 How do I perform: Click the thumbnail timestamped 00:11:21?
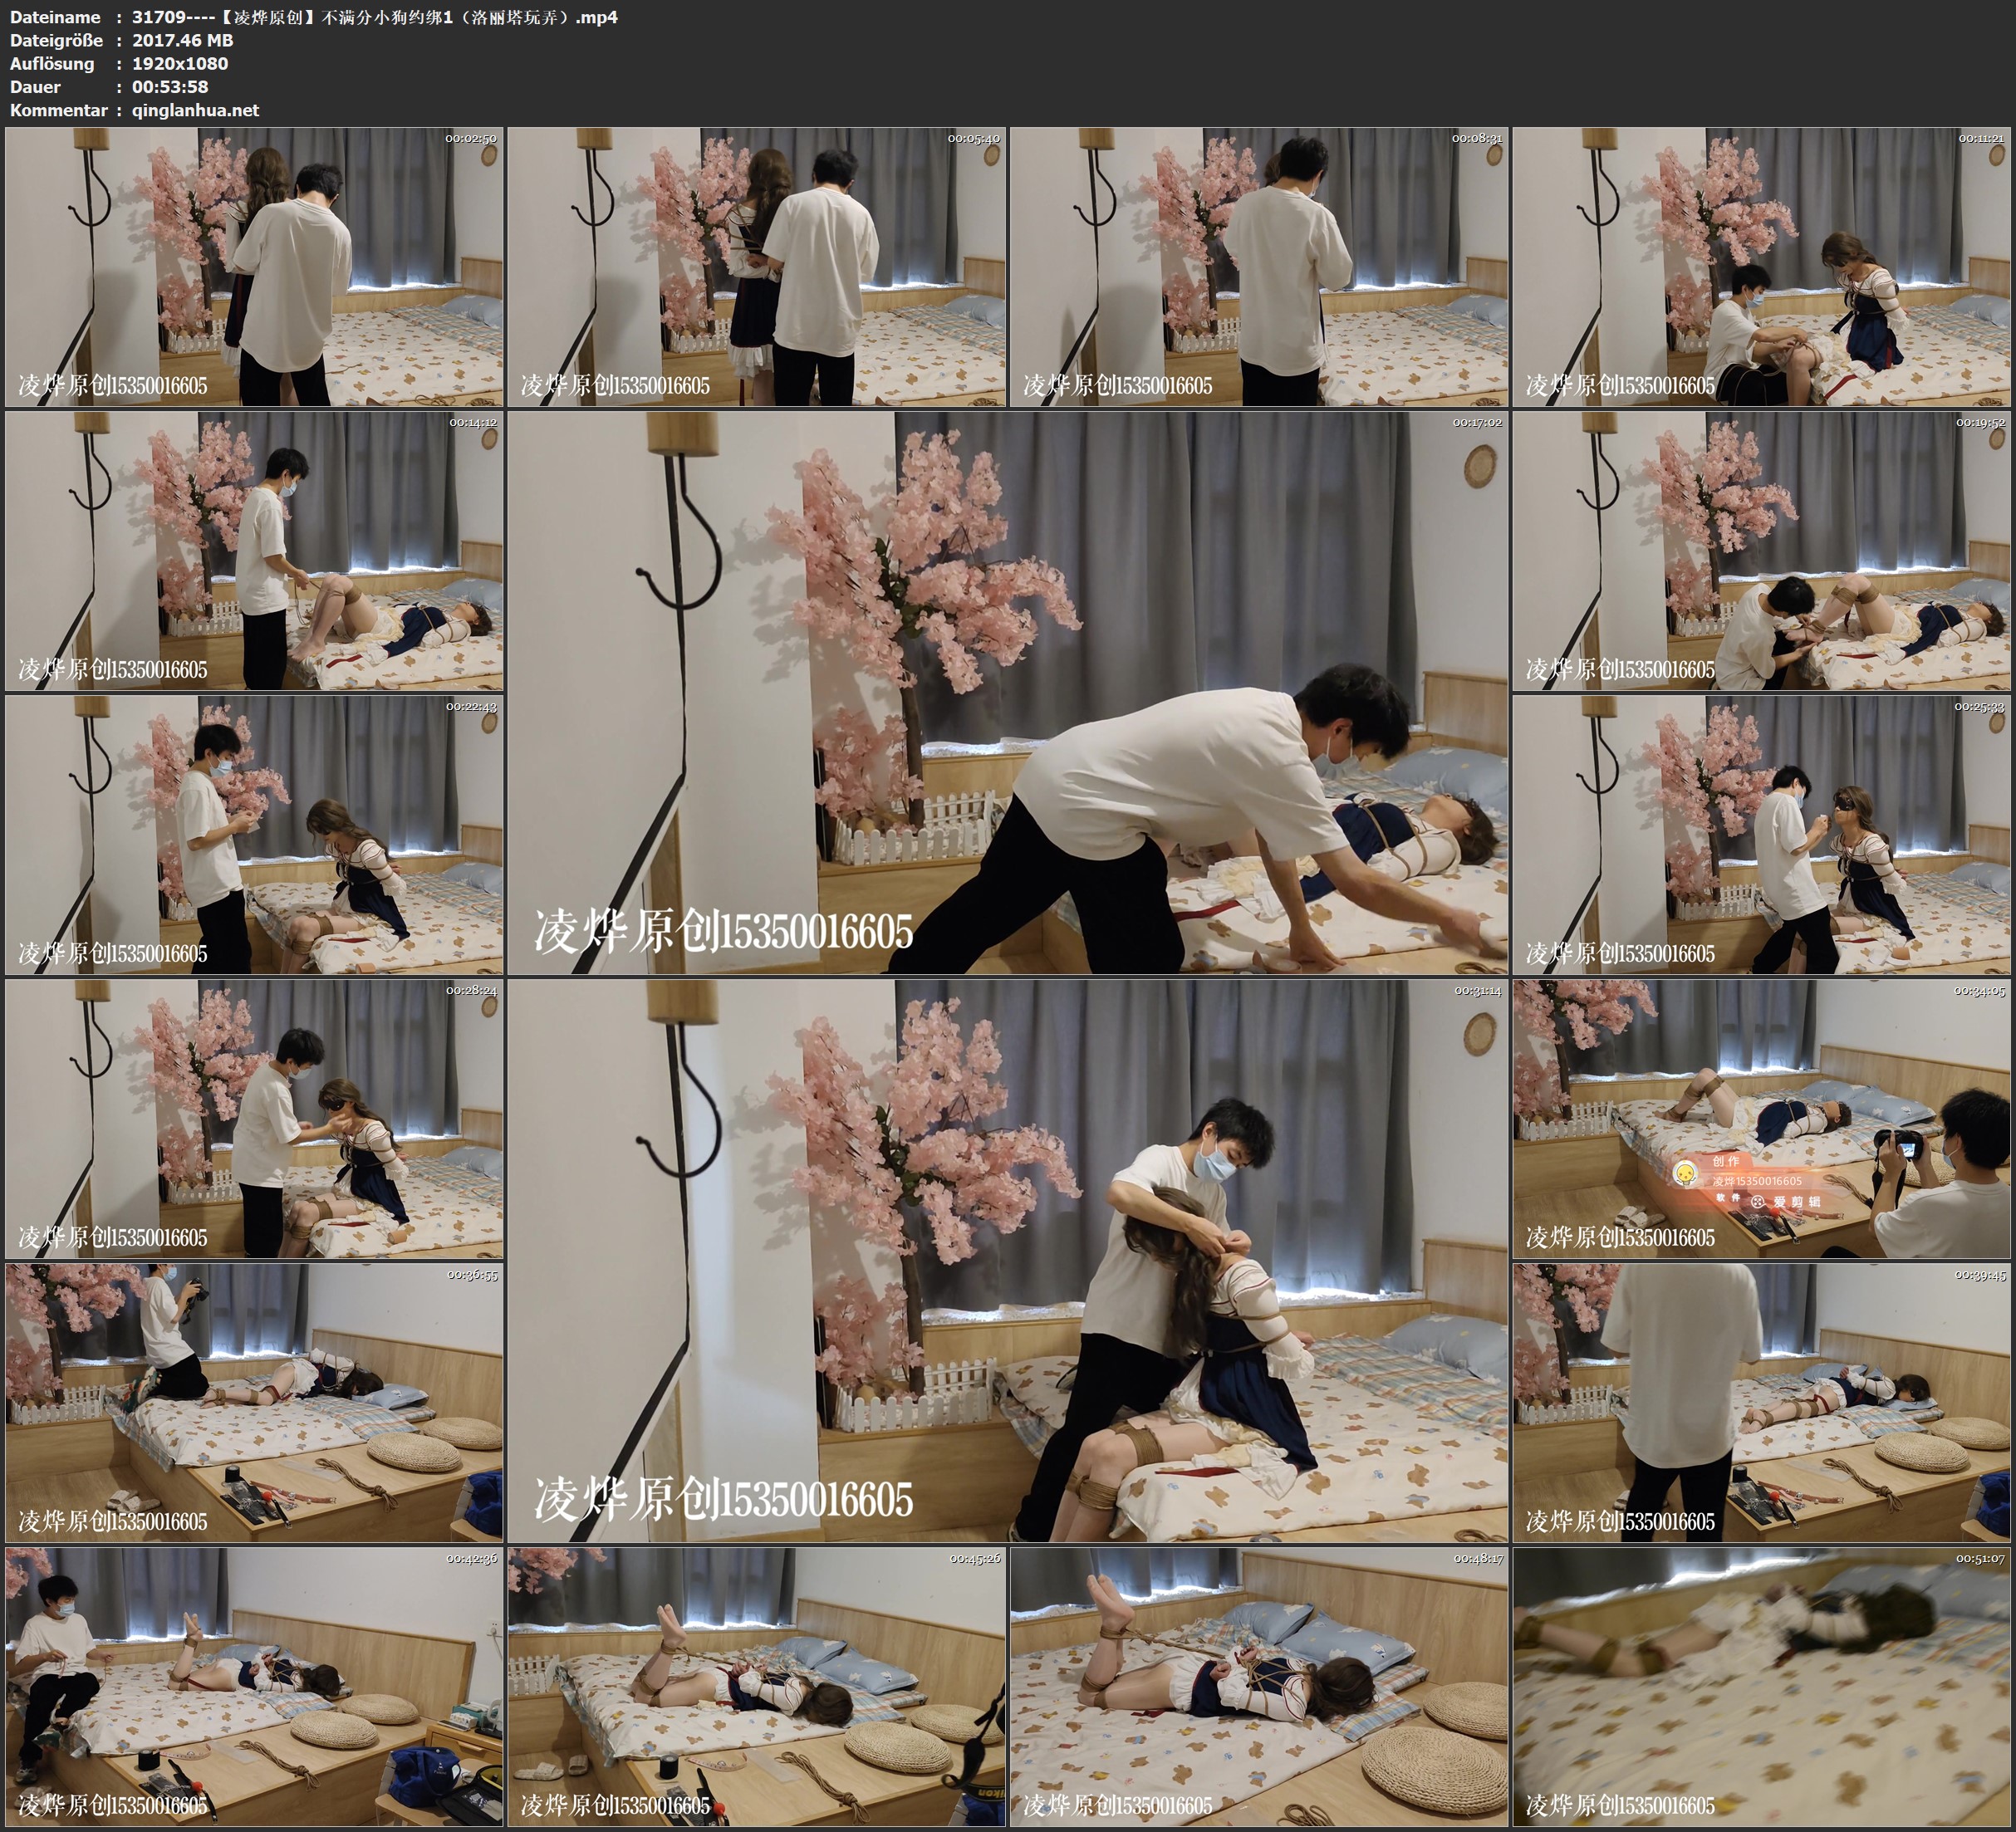(1762, 267)
